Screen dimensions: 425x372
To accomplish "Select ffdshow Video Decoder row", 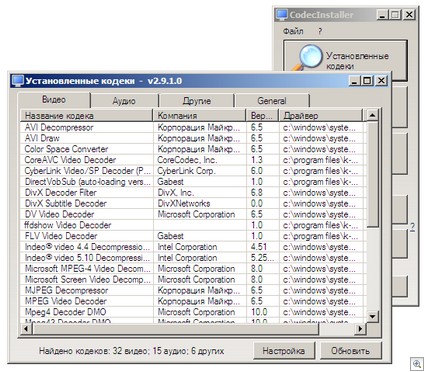I will tap(194, 225).
